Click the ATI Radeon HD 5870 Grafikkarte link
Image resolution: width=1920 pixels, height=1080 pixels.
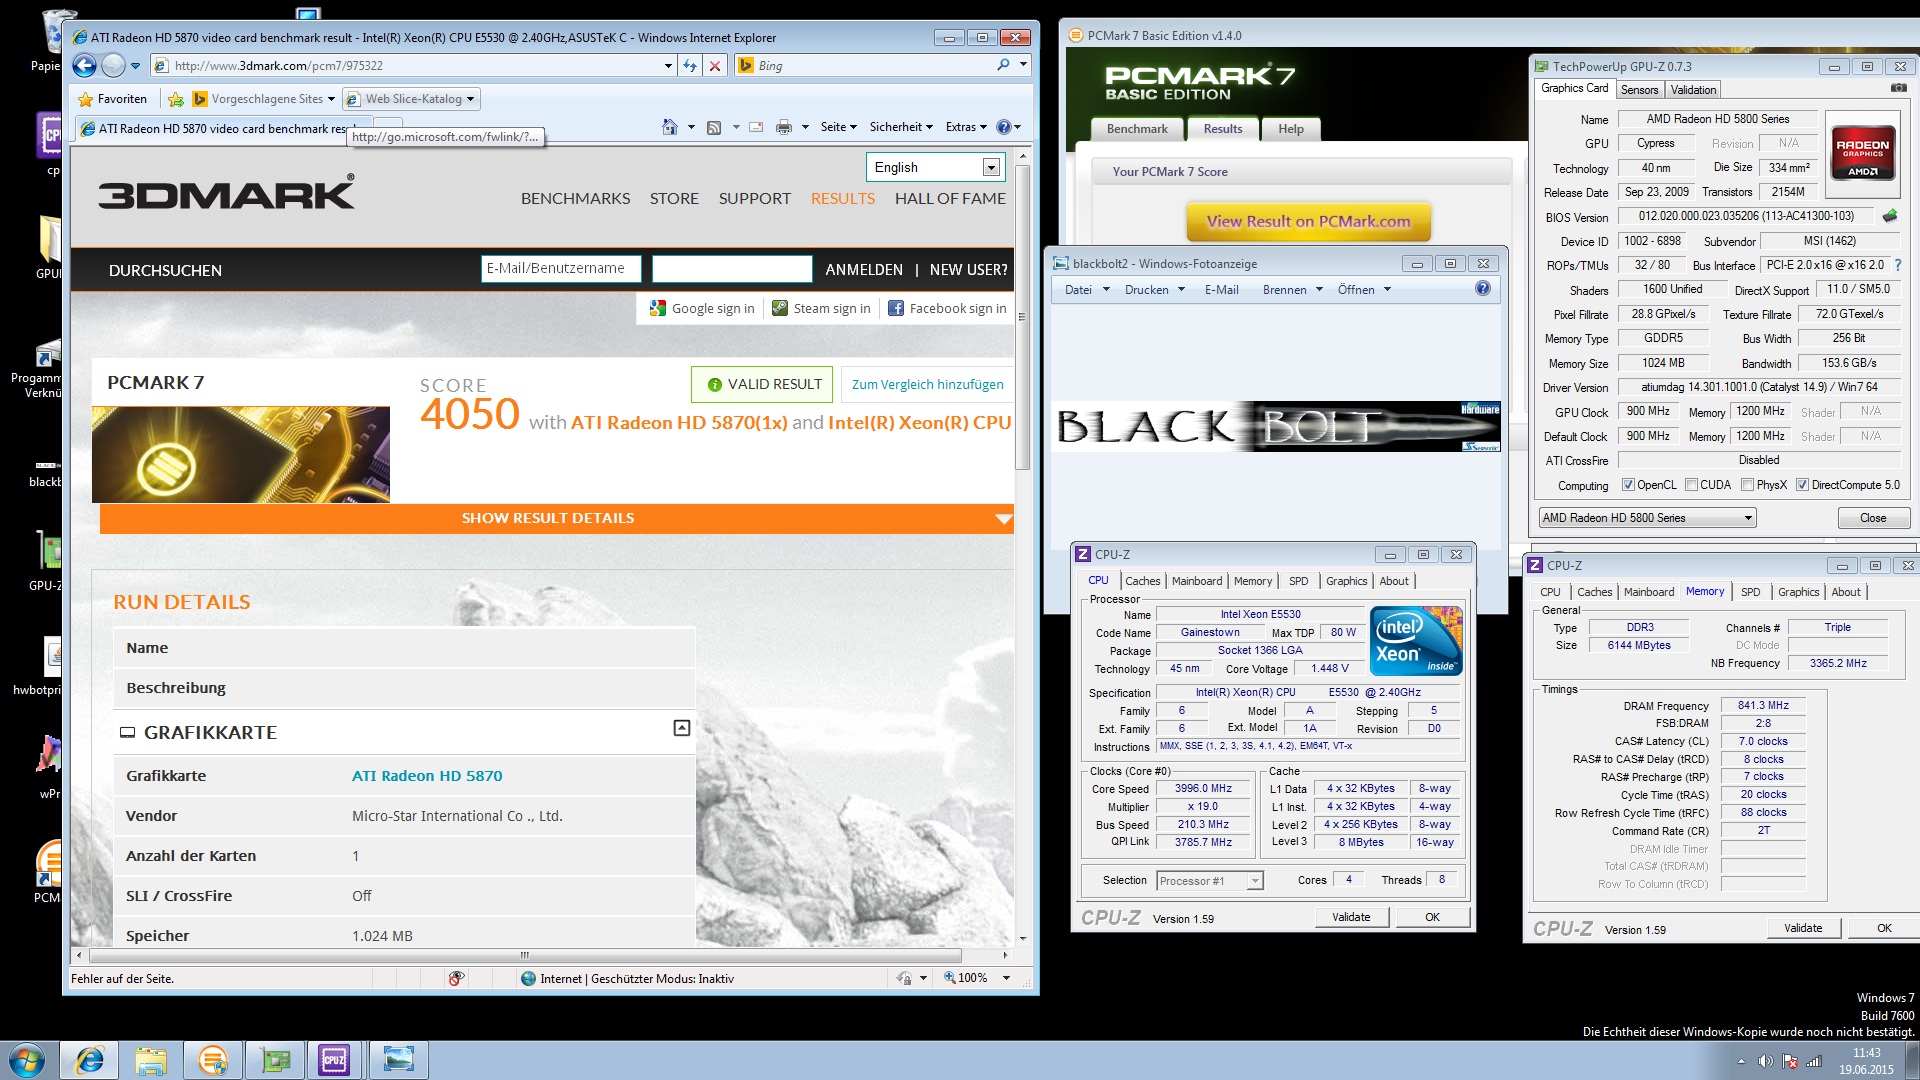coord(427,776)
